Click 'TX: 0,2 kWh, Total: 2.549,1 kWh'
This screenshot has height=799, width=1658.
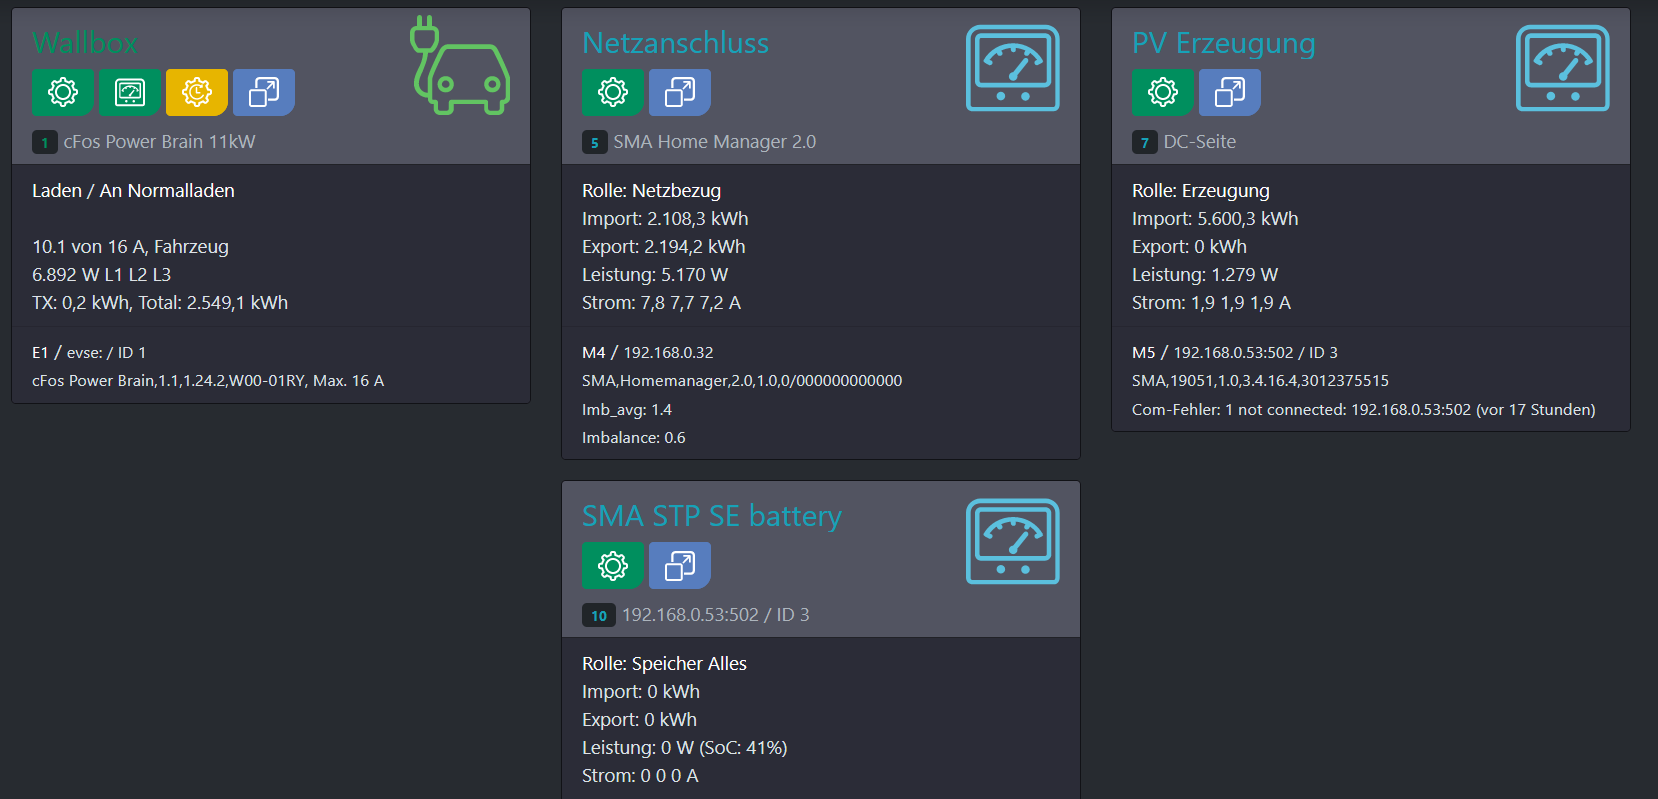tap(160, 303)
